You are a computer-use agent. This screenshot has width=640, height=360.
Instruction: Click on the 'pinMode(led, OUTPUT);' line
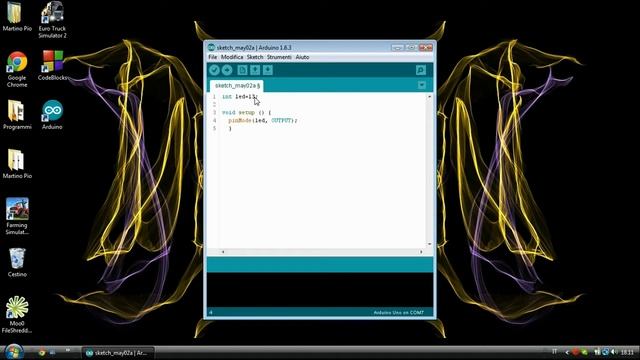tap(263, 120)
